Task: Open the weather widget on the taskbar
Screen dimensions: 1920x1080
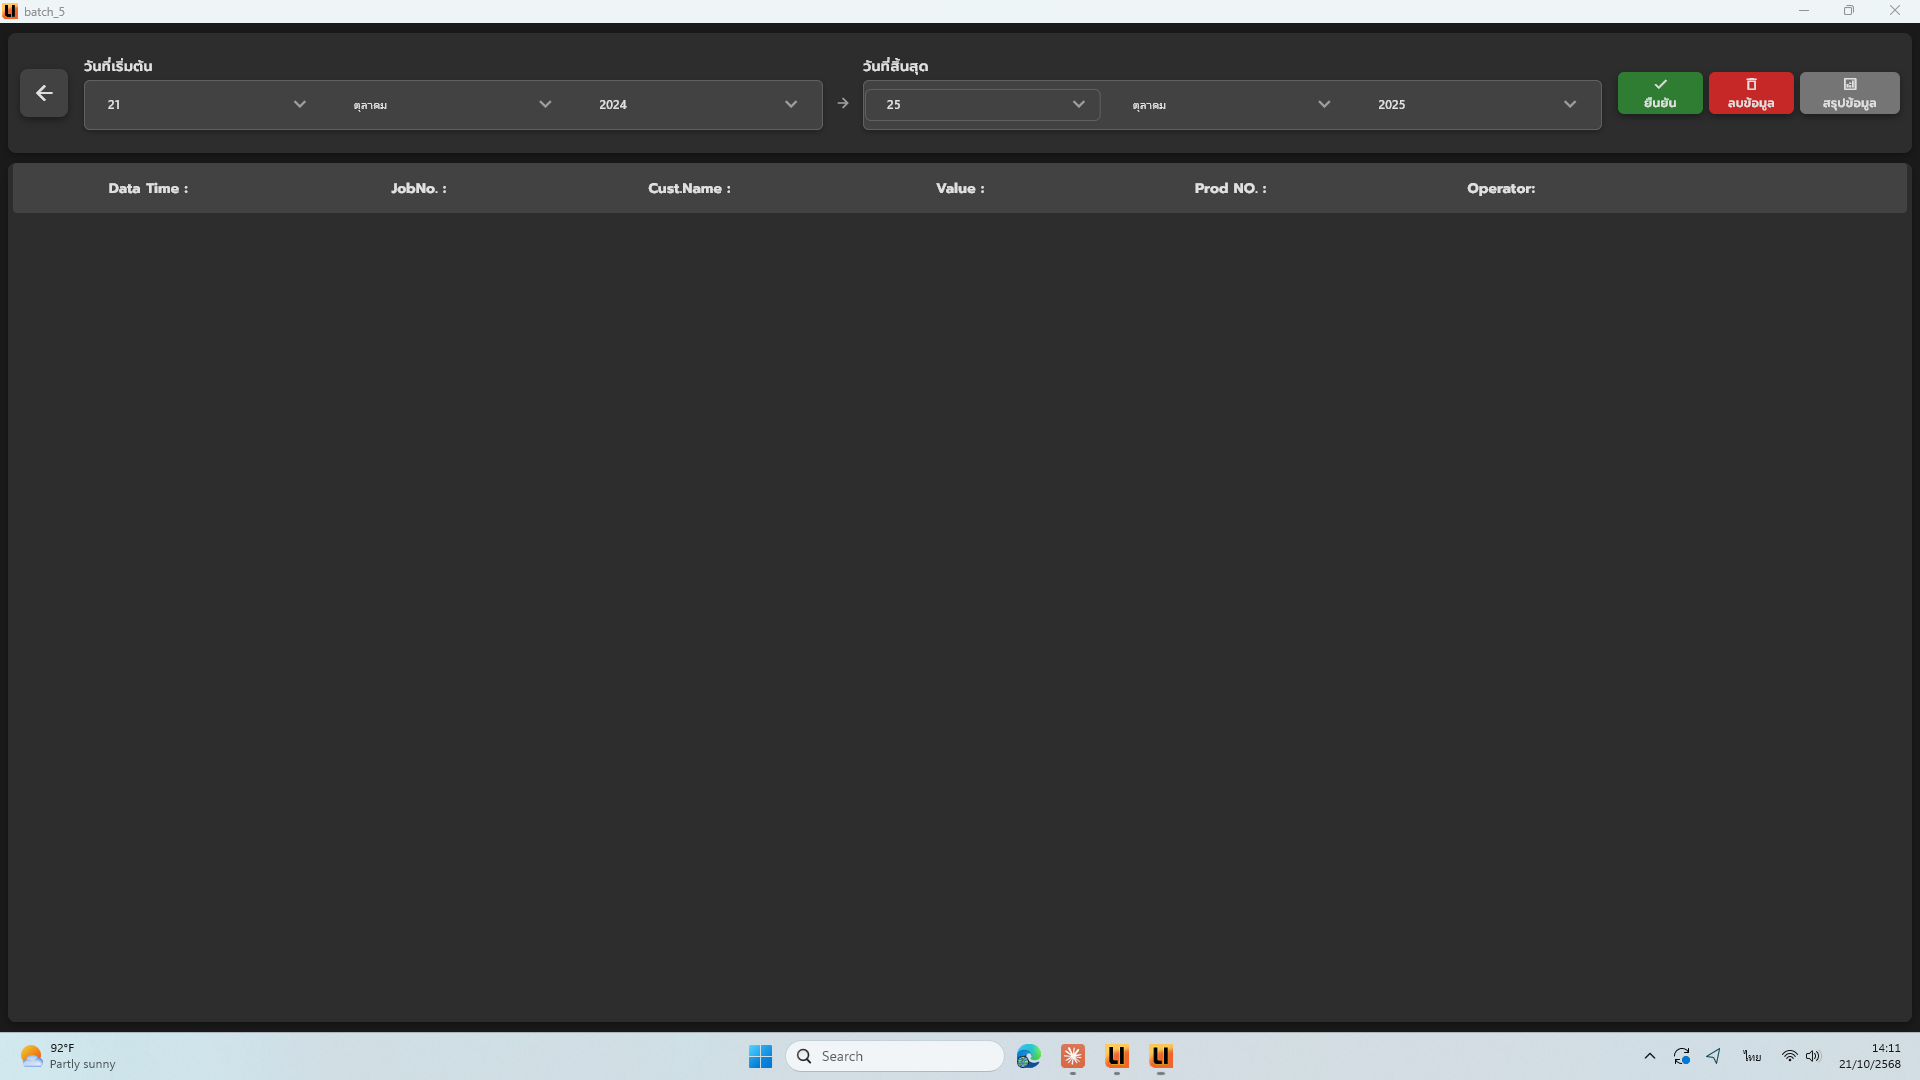Action: tap(68, 1056)
